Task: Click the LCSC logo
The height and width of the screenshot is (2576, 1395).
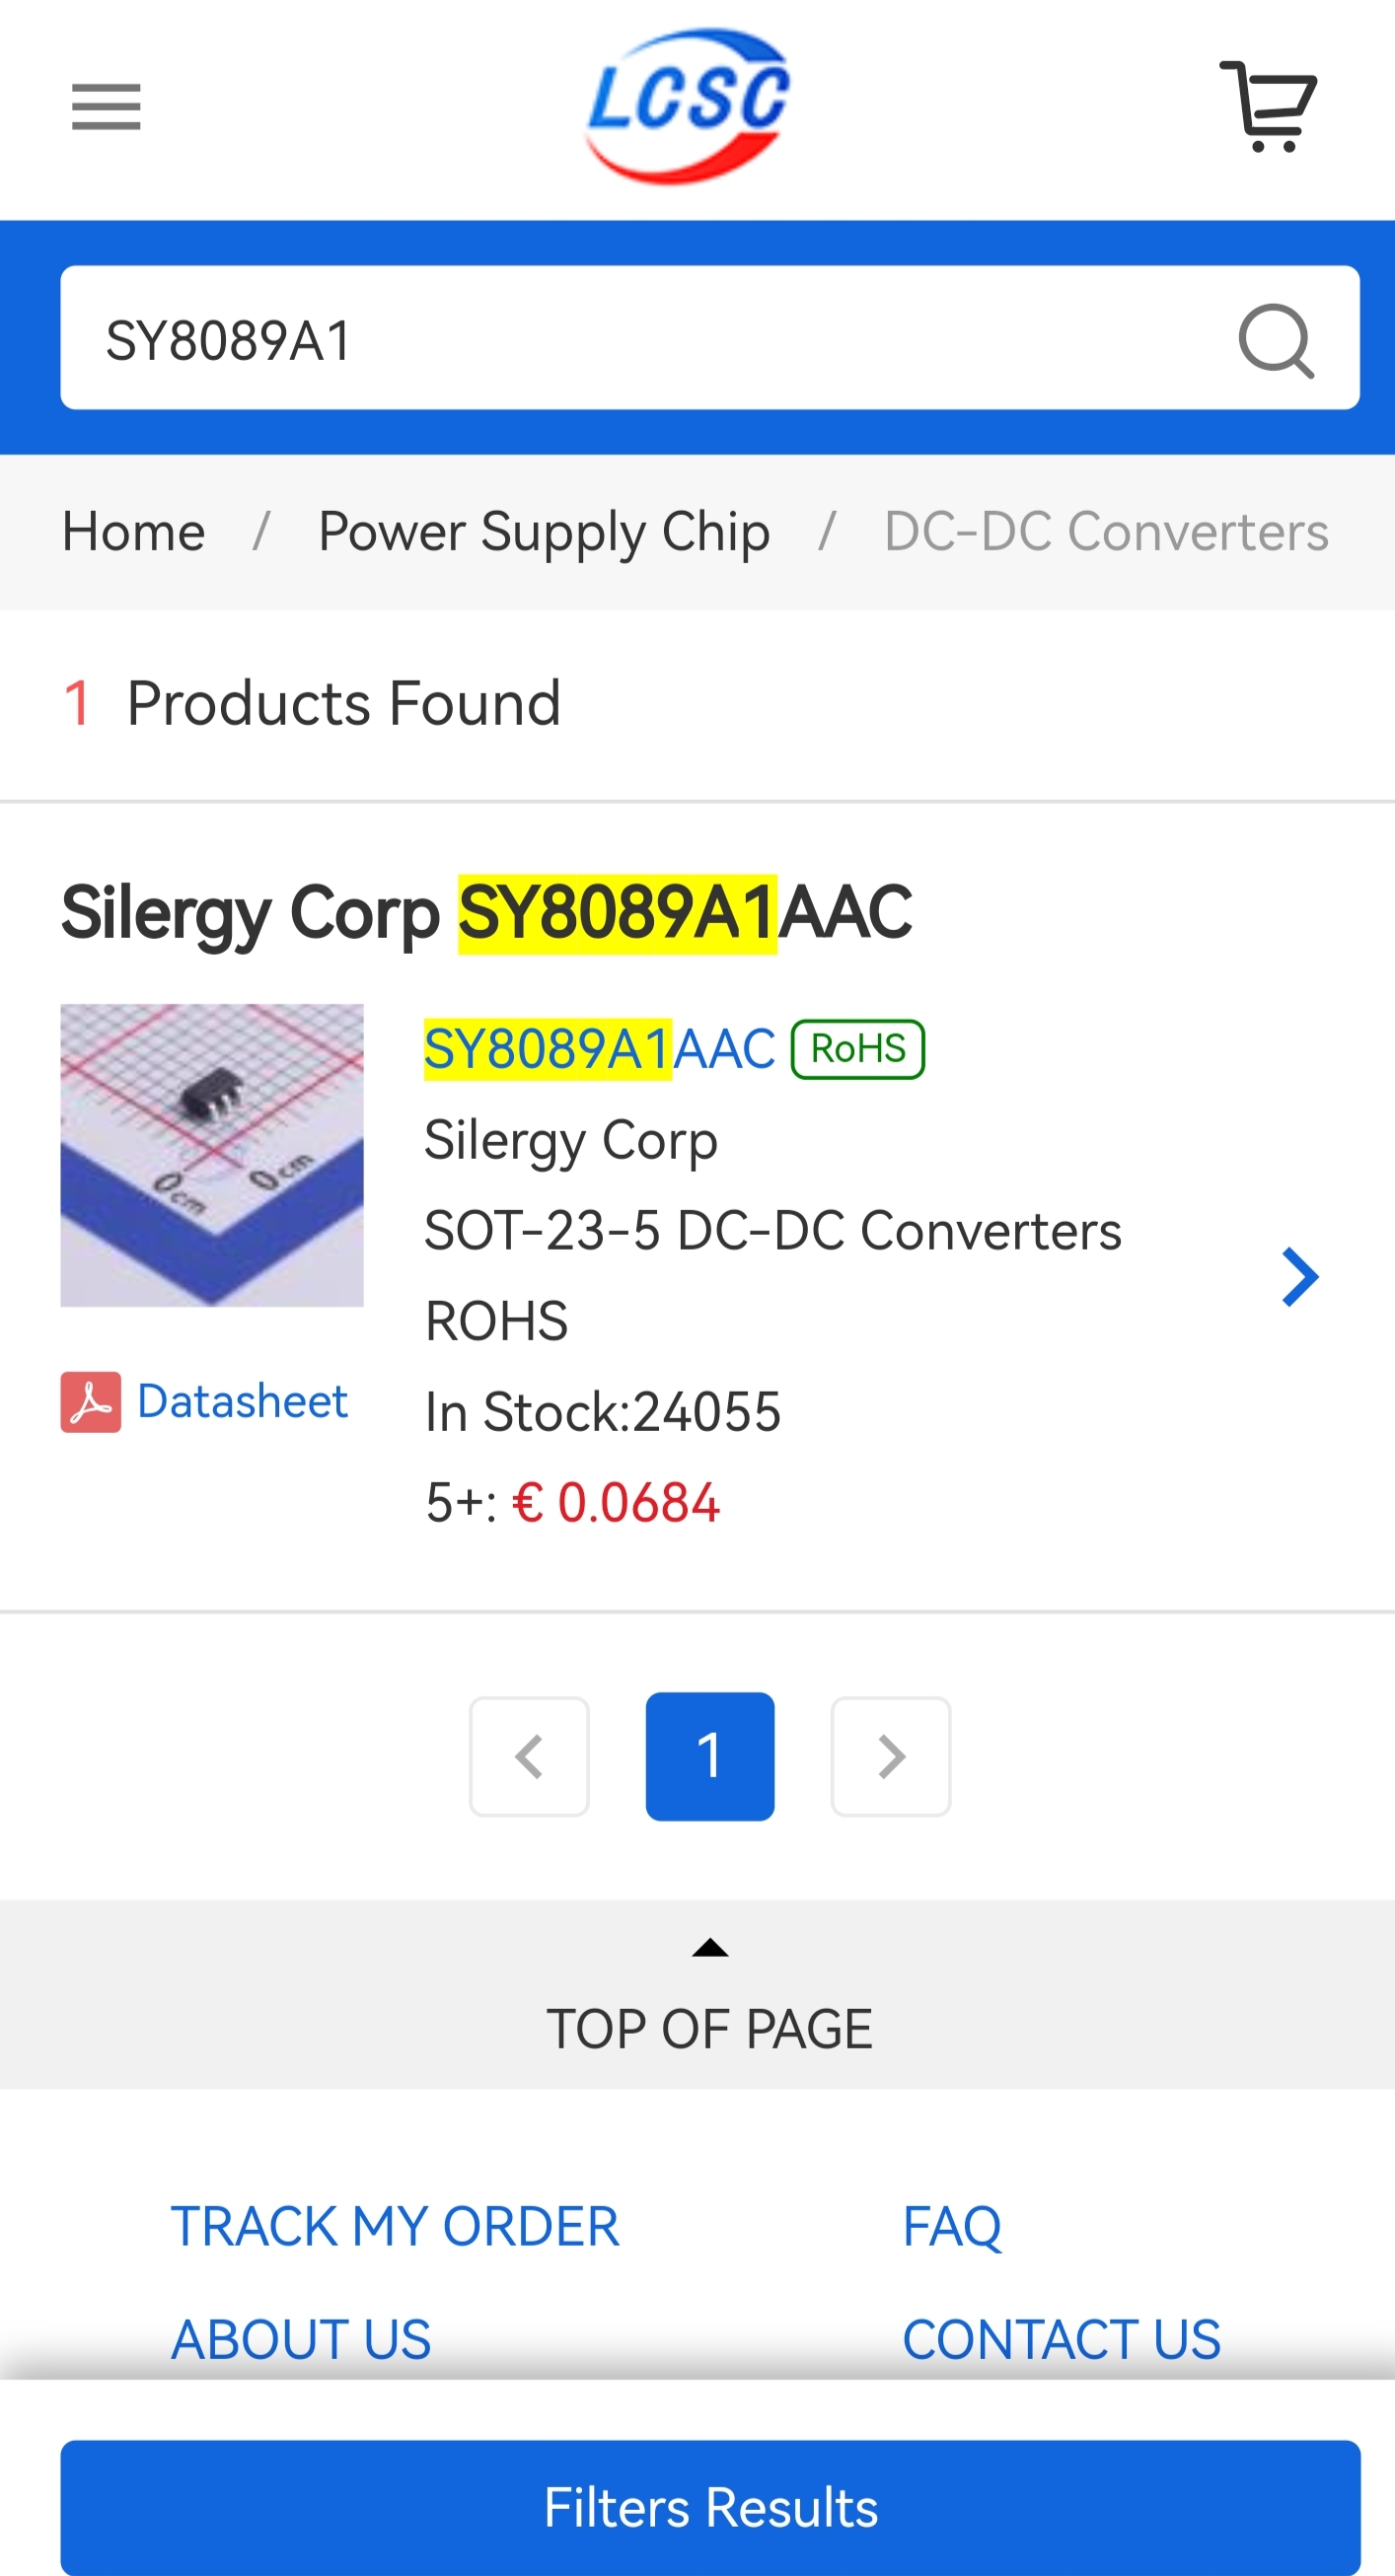Action: coord(689,105)
